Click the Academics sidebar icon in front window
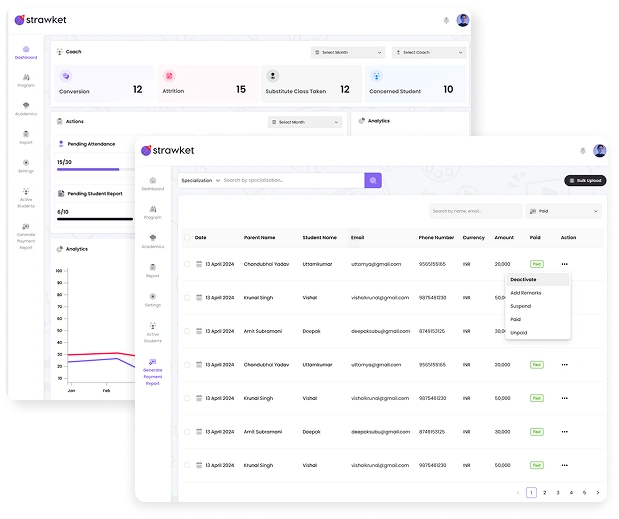 tap(153, 241)
